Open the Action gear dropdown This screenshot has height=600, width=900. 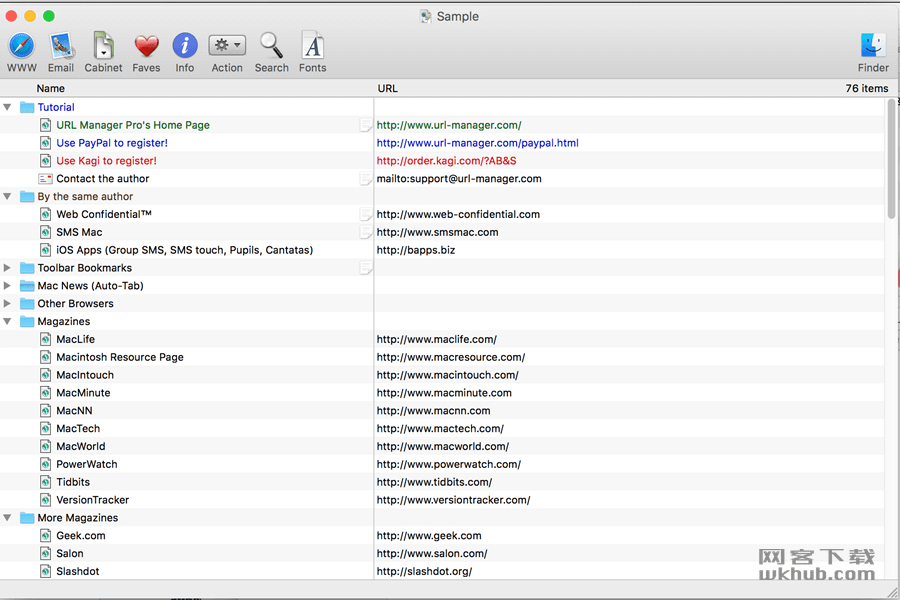point(227,45)
